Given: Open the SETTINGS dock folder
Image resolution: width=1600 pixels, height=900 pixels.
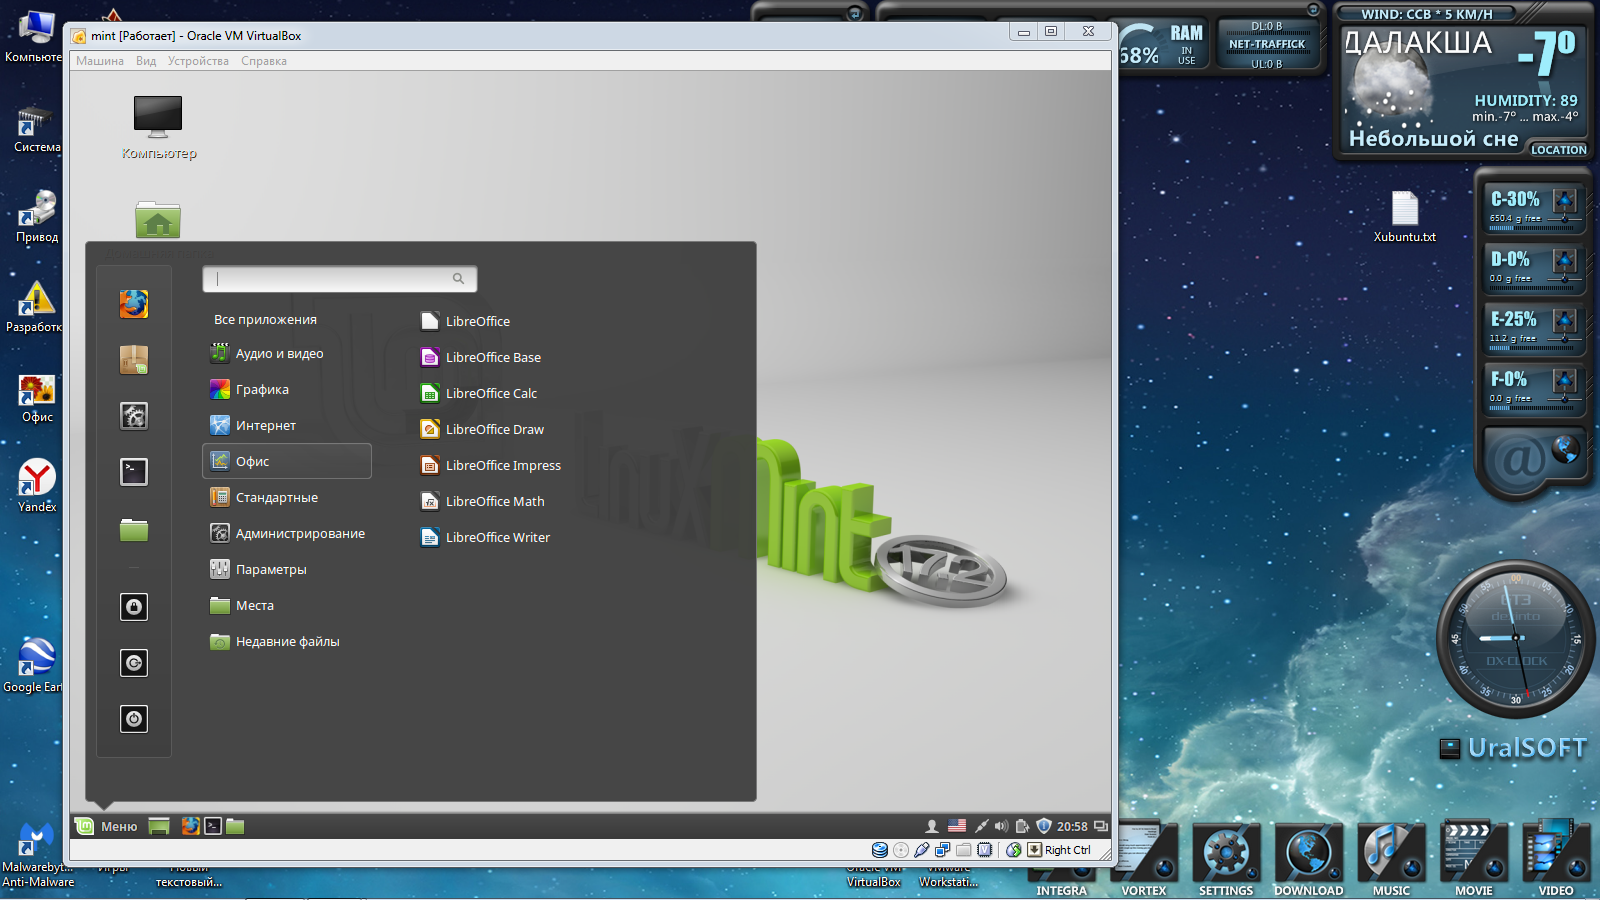Looking at the screenshot, I should click(1226, 860).
